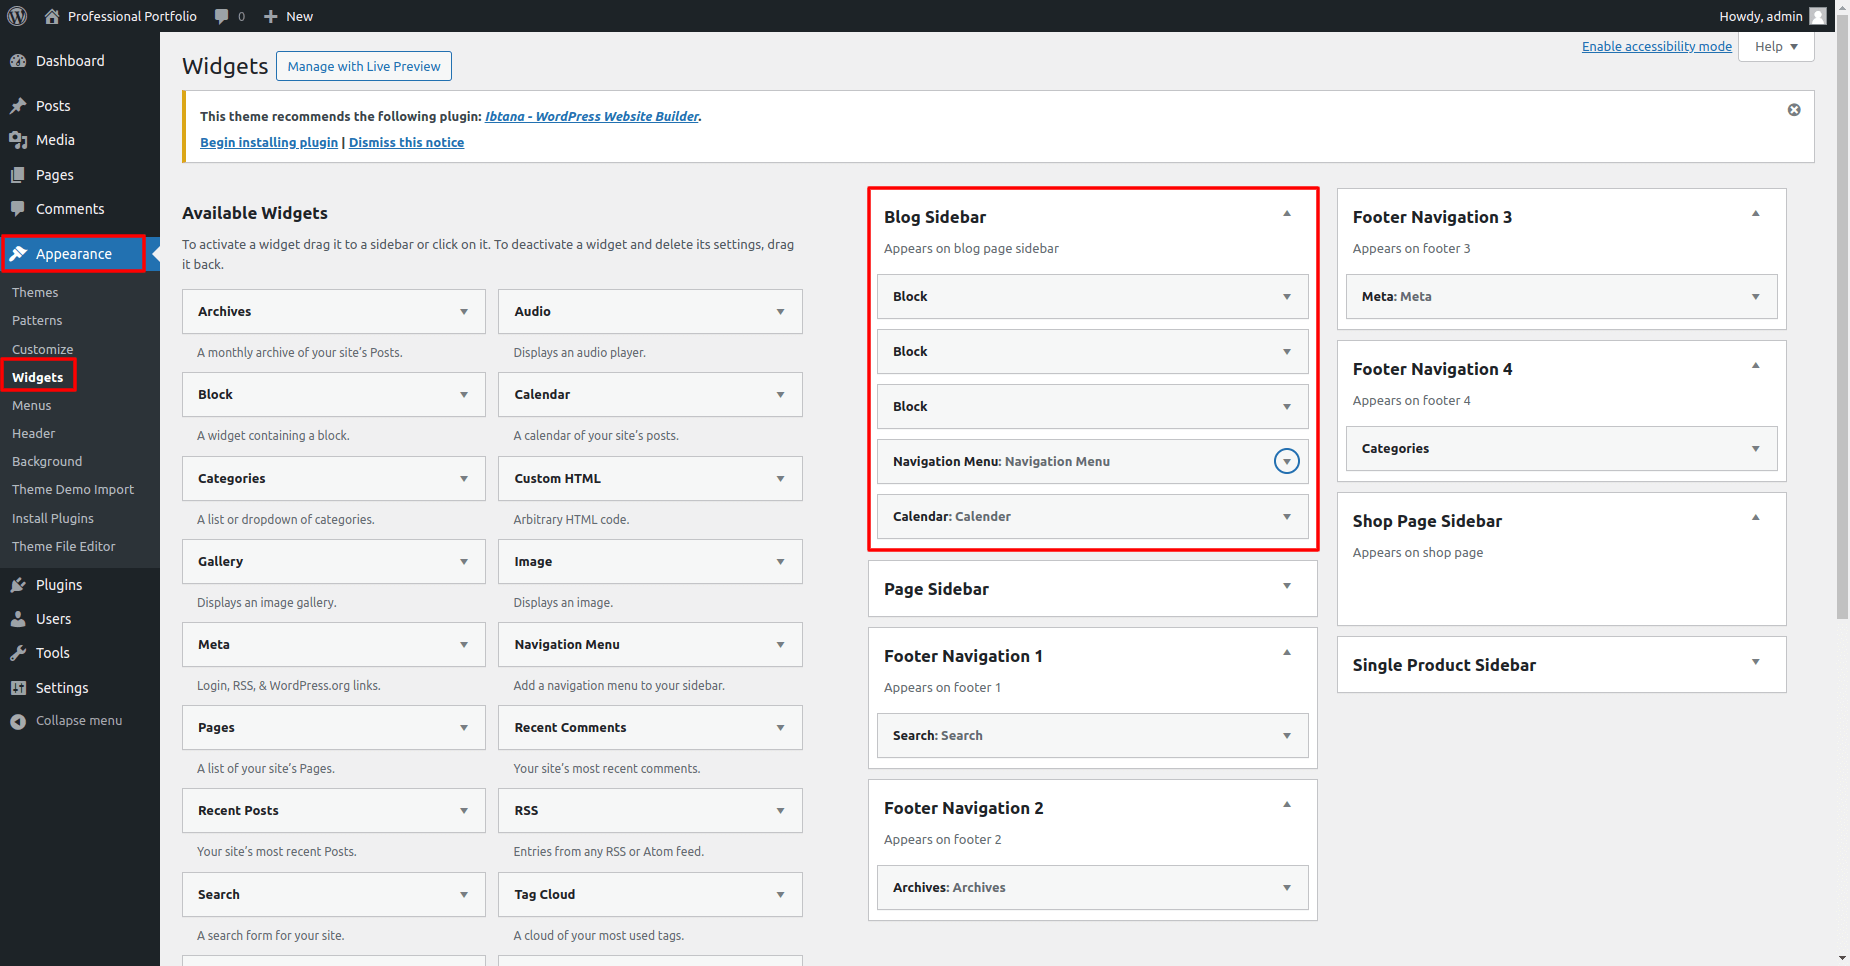The height and width of the screenshot is (966, 1850).
Task: Collapse the Footer Navigation 3 area
Action: [x=1755, y=214]
